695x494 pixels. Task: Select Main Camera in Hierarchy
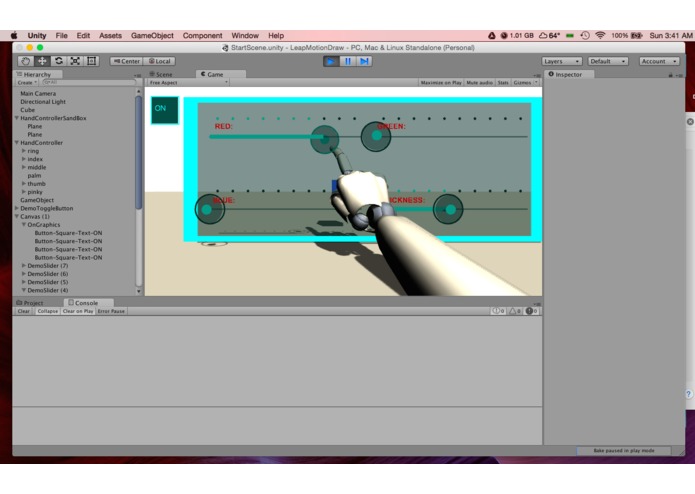[x=38, y=93]
